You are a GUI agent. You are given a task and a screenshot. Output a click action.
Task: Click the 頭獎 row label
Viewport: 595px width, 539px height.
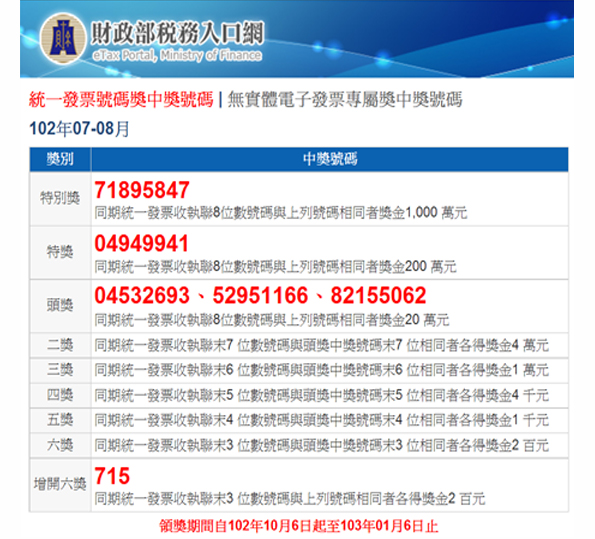(x=60, y=305)
